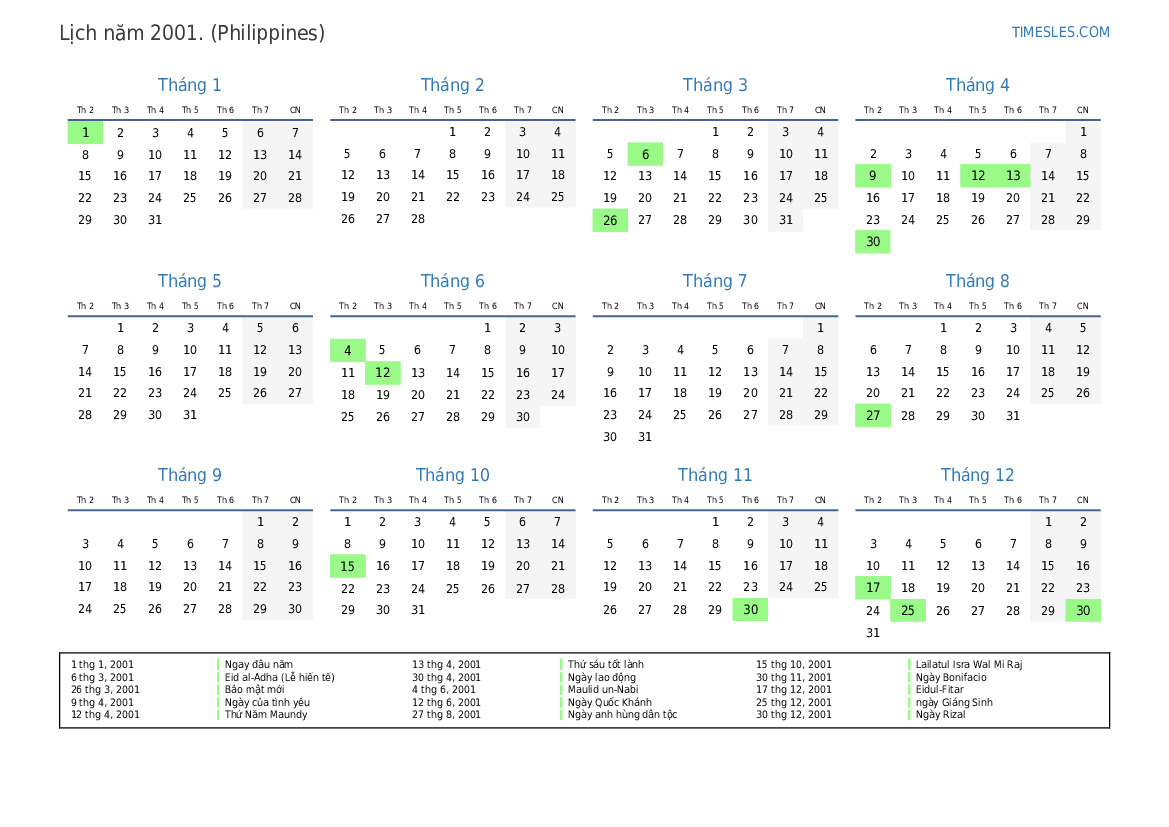This screenshot has width=1169, height=827.
Task: Click highlighted 30 in Tháng 4
Action: click(x=873, y=242)
